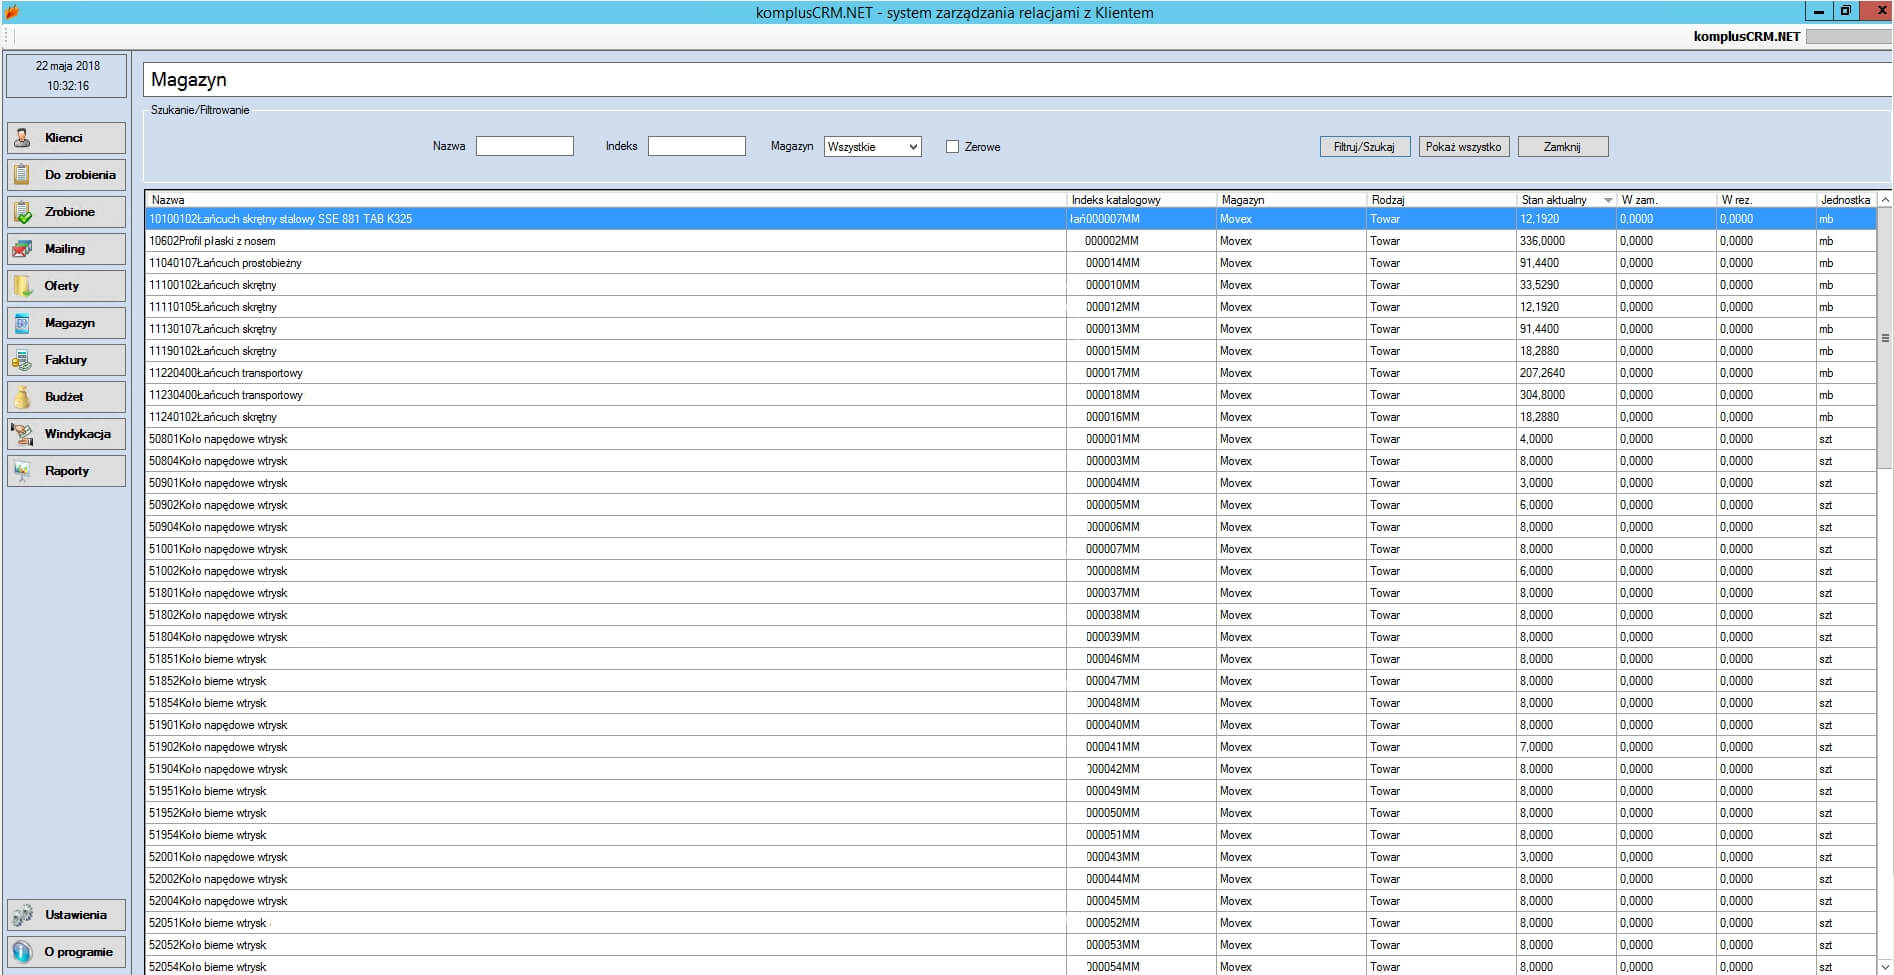Click catalog index 000002MM
The image size is (1894, 975).
(1113, 241)
